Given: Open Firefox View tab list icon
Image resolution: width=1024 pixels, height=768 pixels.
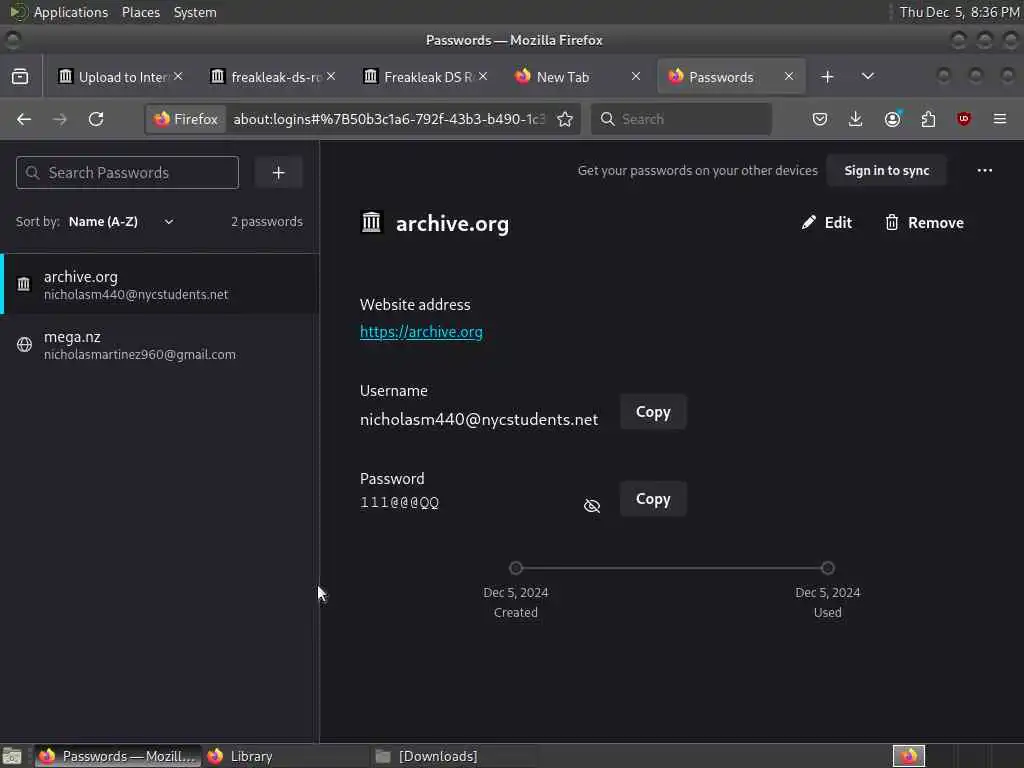Looking at the screenshot, I should (x=20, y=76).
